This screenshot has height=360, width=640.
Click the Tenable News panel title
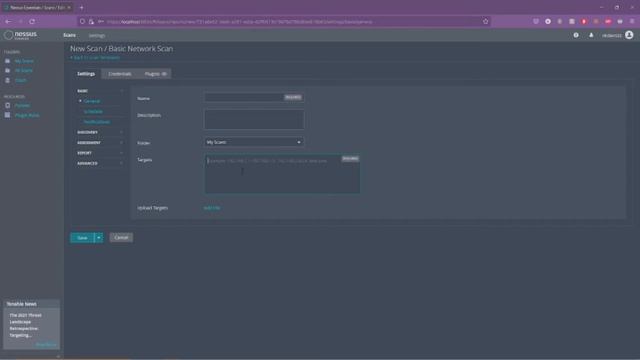pos(22,304)
